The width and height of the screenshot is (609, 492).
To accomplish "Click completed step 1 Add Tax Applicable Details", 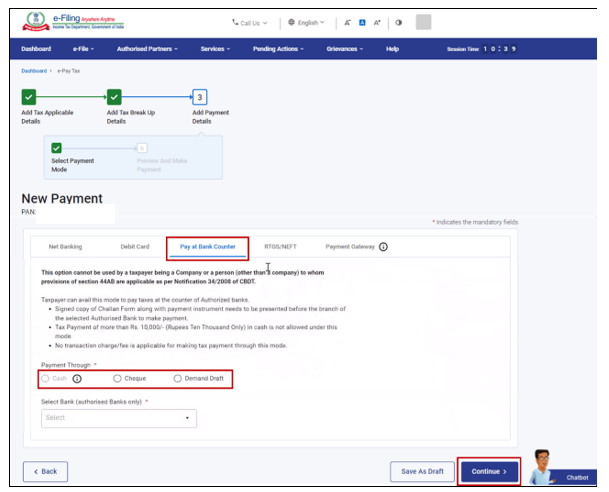I will point(29,97).
